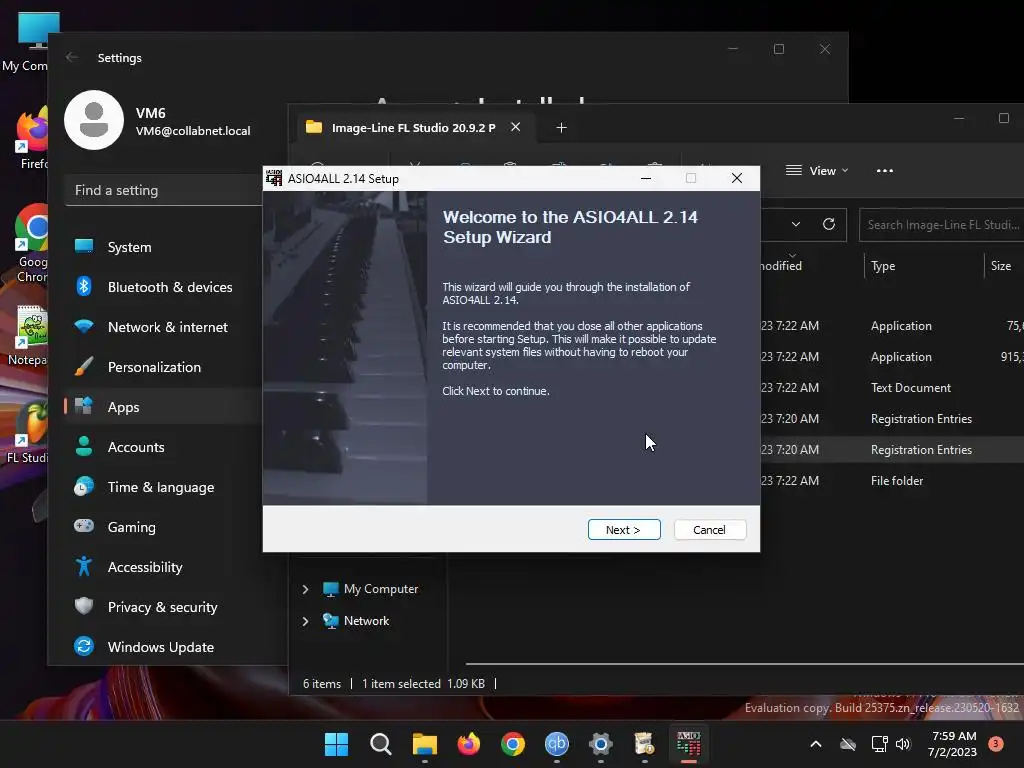Screen dimensions: 1024x768
Task: Select the Image-Line FL Studio Explorer tab
Action: click(x=412, y=127)
